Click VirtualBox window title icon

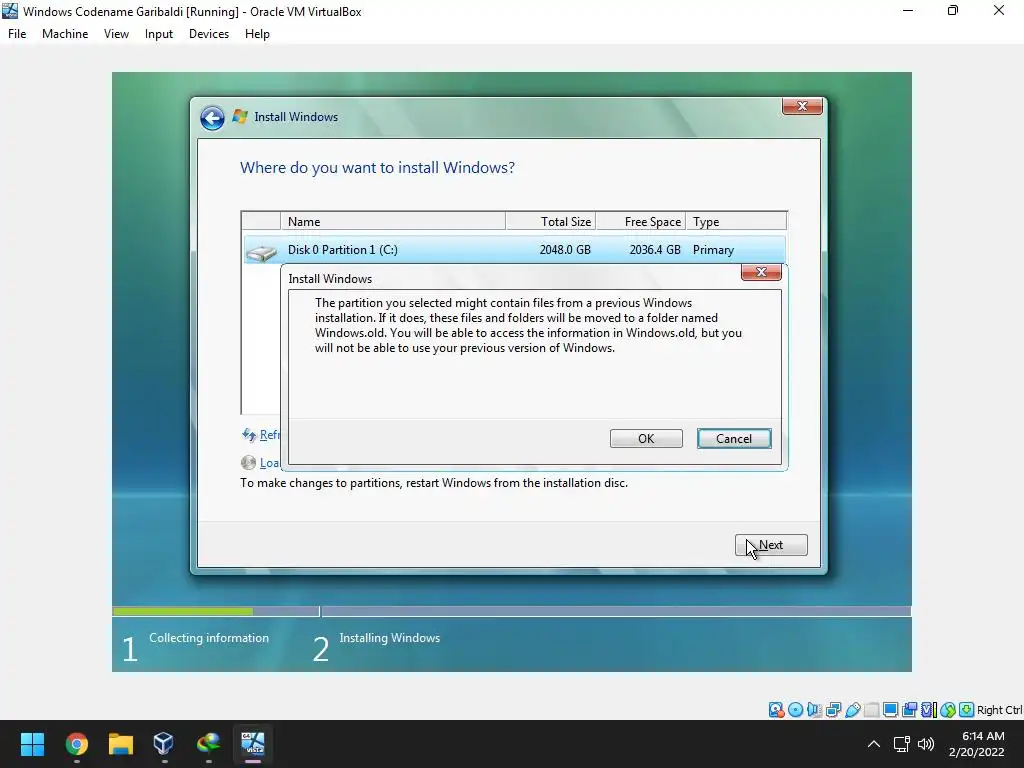pos(10,11)
